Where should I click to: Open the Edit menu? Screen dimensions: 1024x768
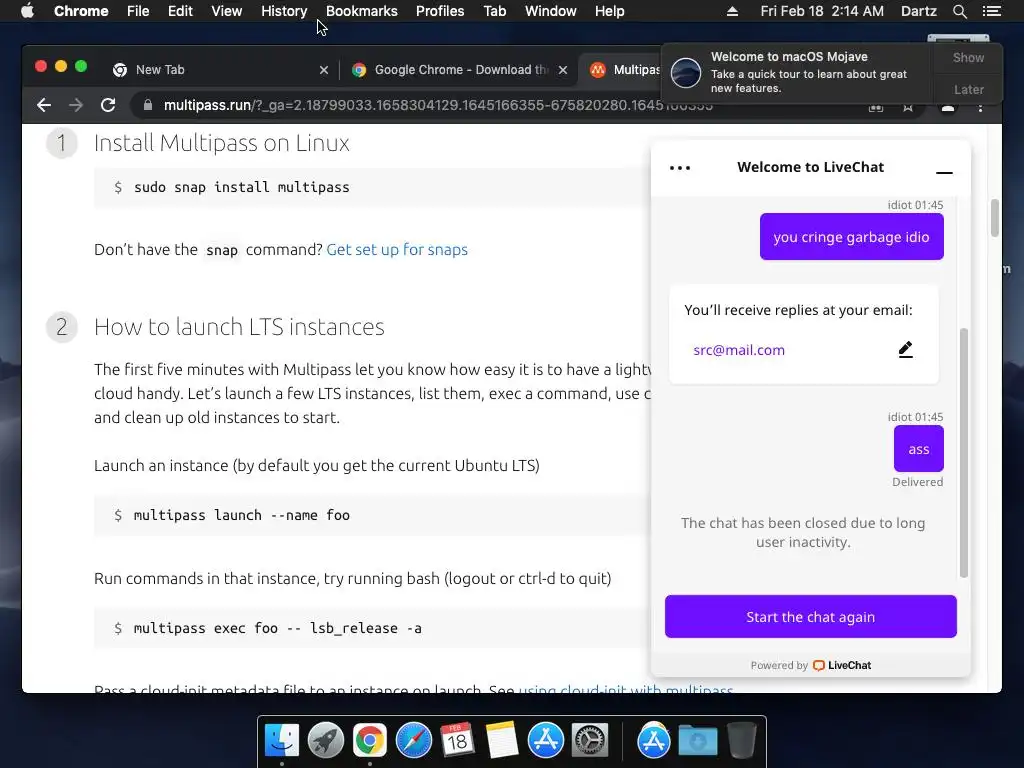click(180, 11)
